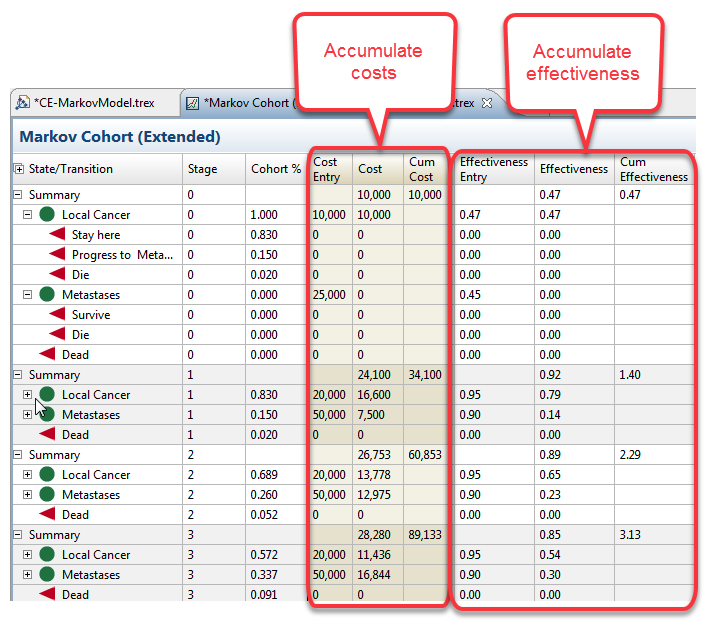The height and width of the screenshot is (621, 707).
Task: Collapse Local Cancer node in stage 0
Action: pyautogui.click(x=28, y=215)
